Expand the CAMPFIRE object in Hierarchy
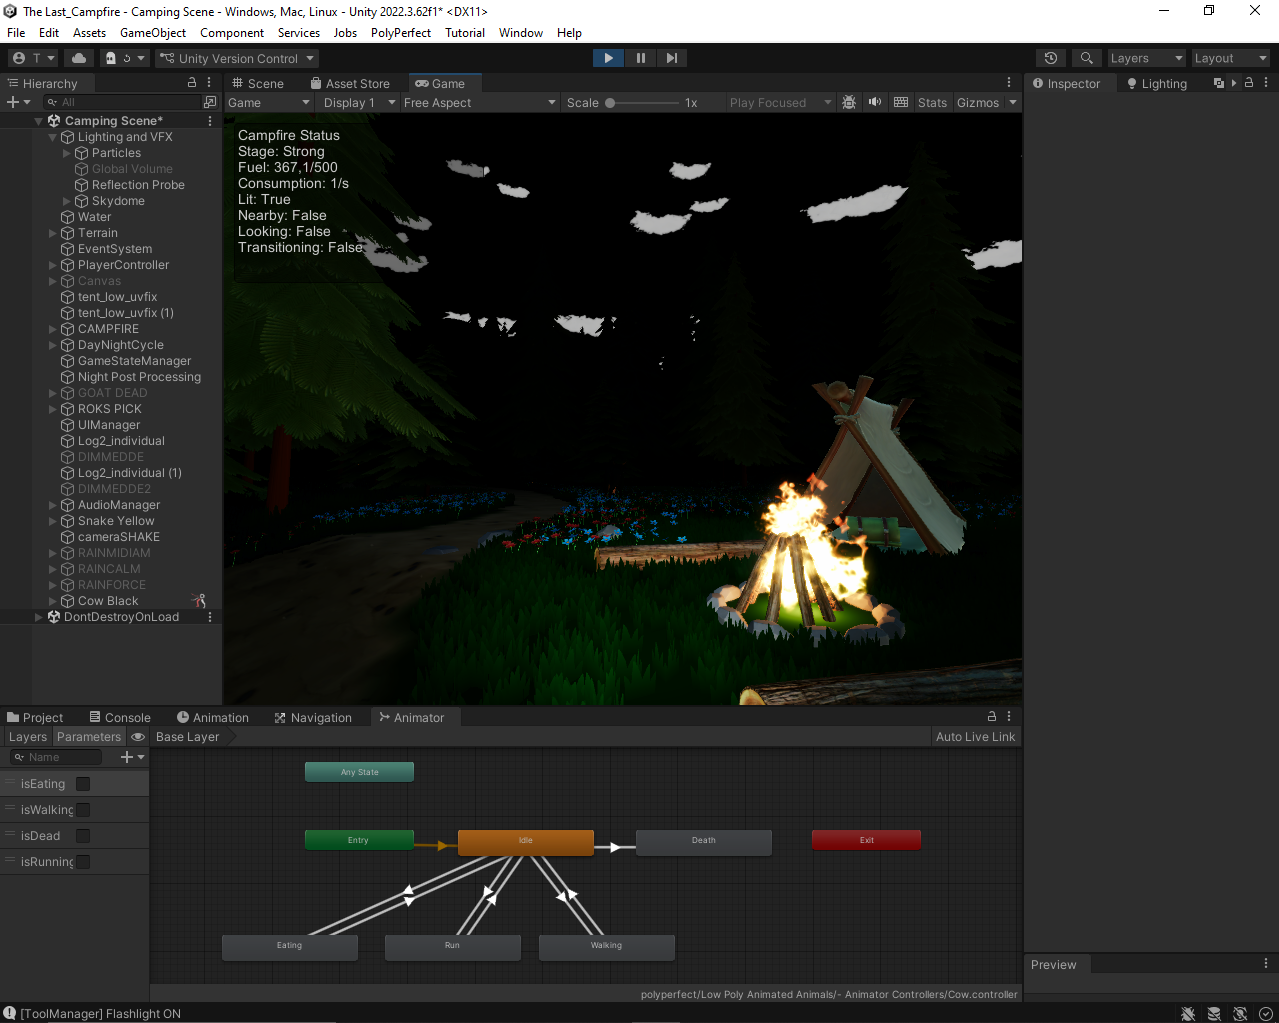This screenshot has height=1023, width=1279. [53, 329]
